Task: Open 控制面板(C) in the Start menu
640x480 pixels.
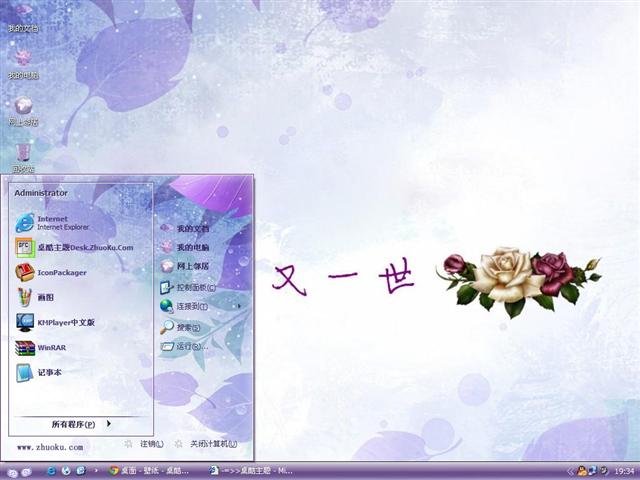Action: pyautogui.click(x=188, y=287)
